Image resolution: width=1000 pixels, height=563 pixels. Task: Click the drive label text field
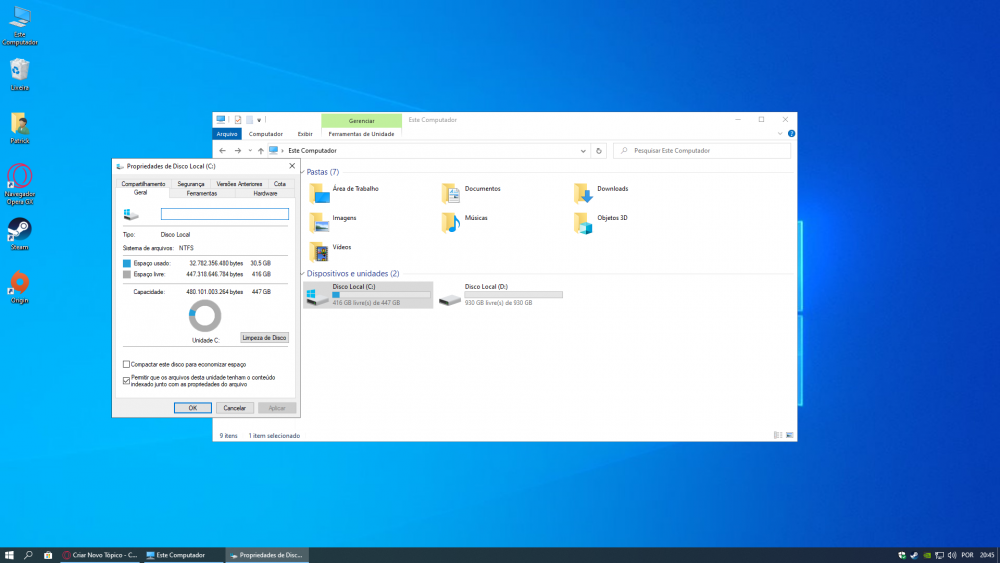click(224, 214)
